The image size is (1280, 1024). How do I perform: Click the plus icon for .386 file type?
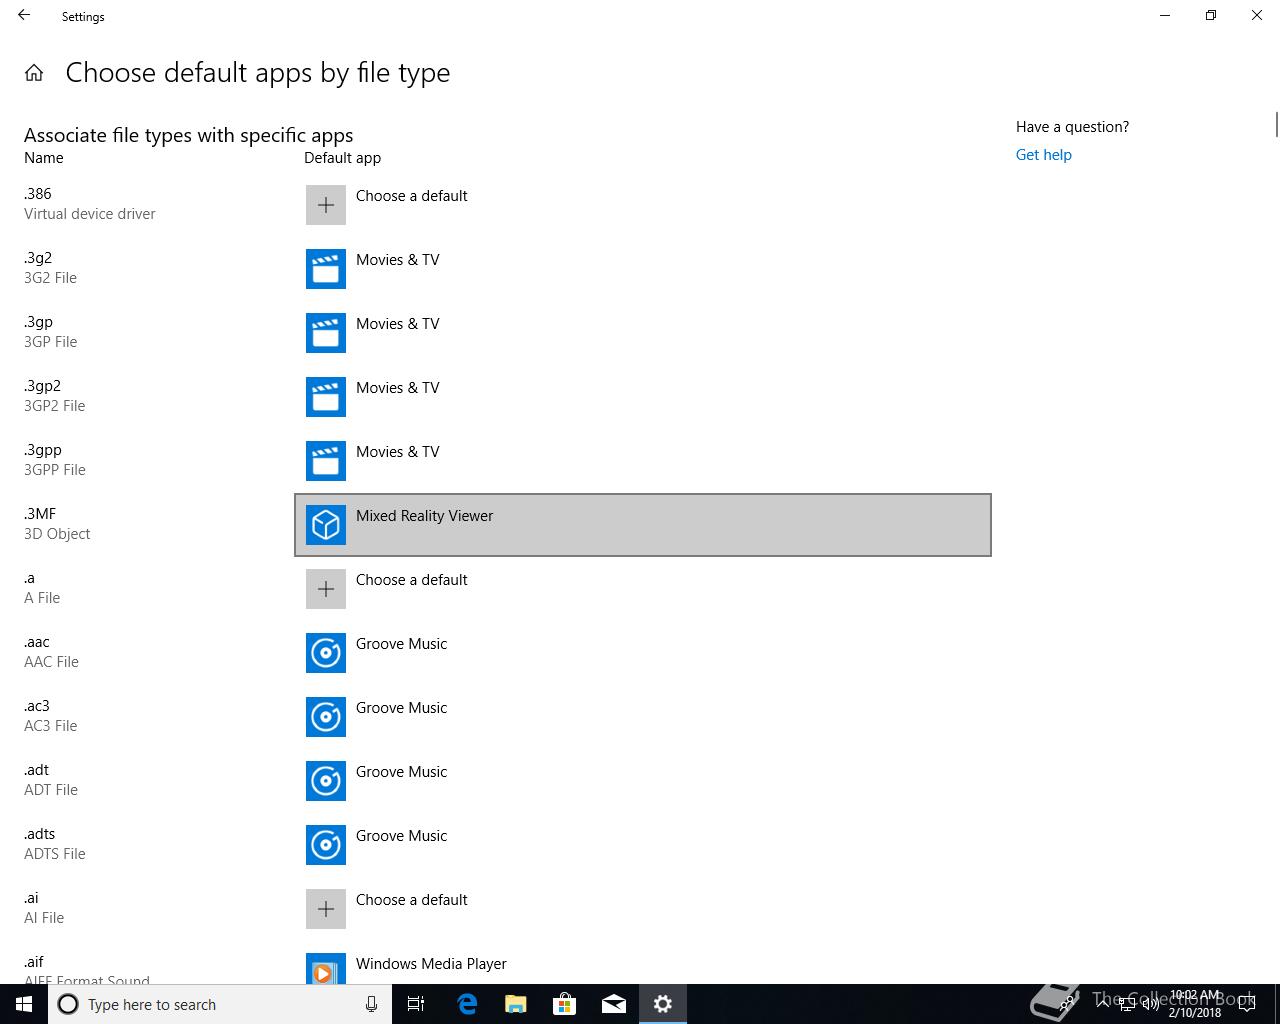326,205
